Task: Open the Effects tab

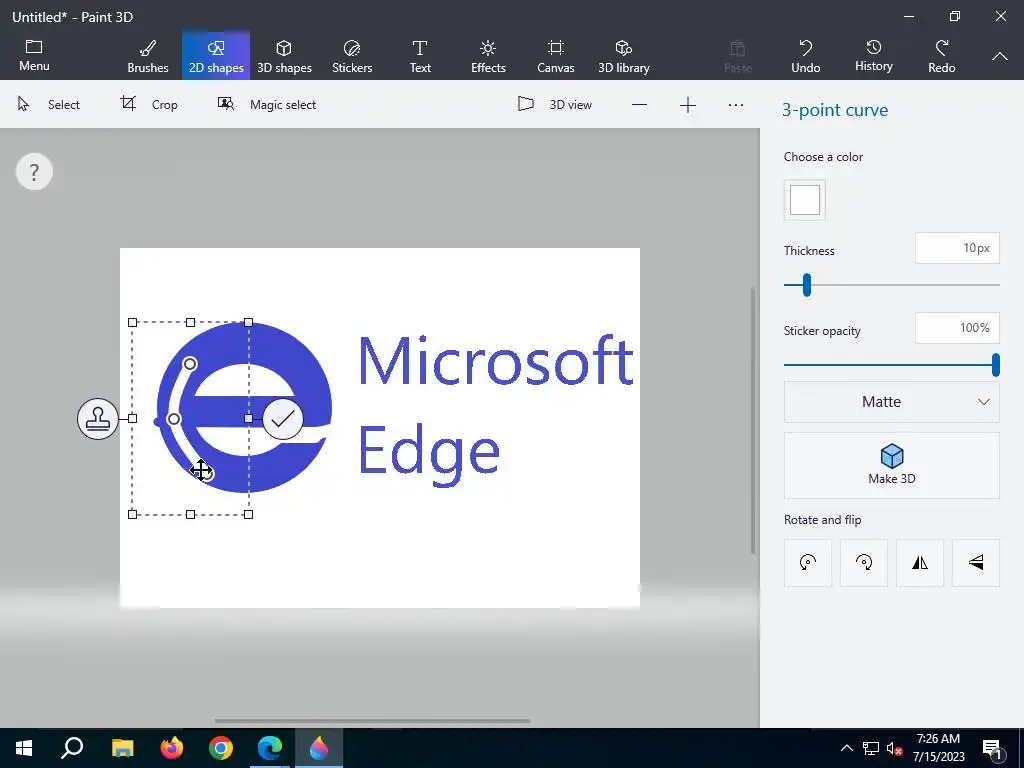Action: point(488,57)
